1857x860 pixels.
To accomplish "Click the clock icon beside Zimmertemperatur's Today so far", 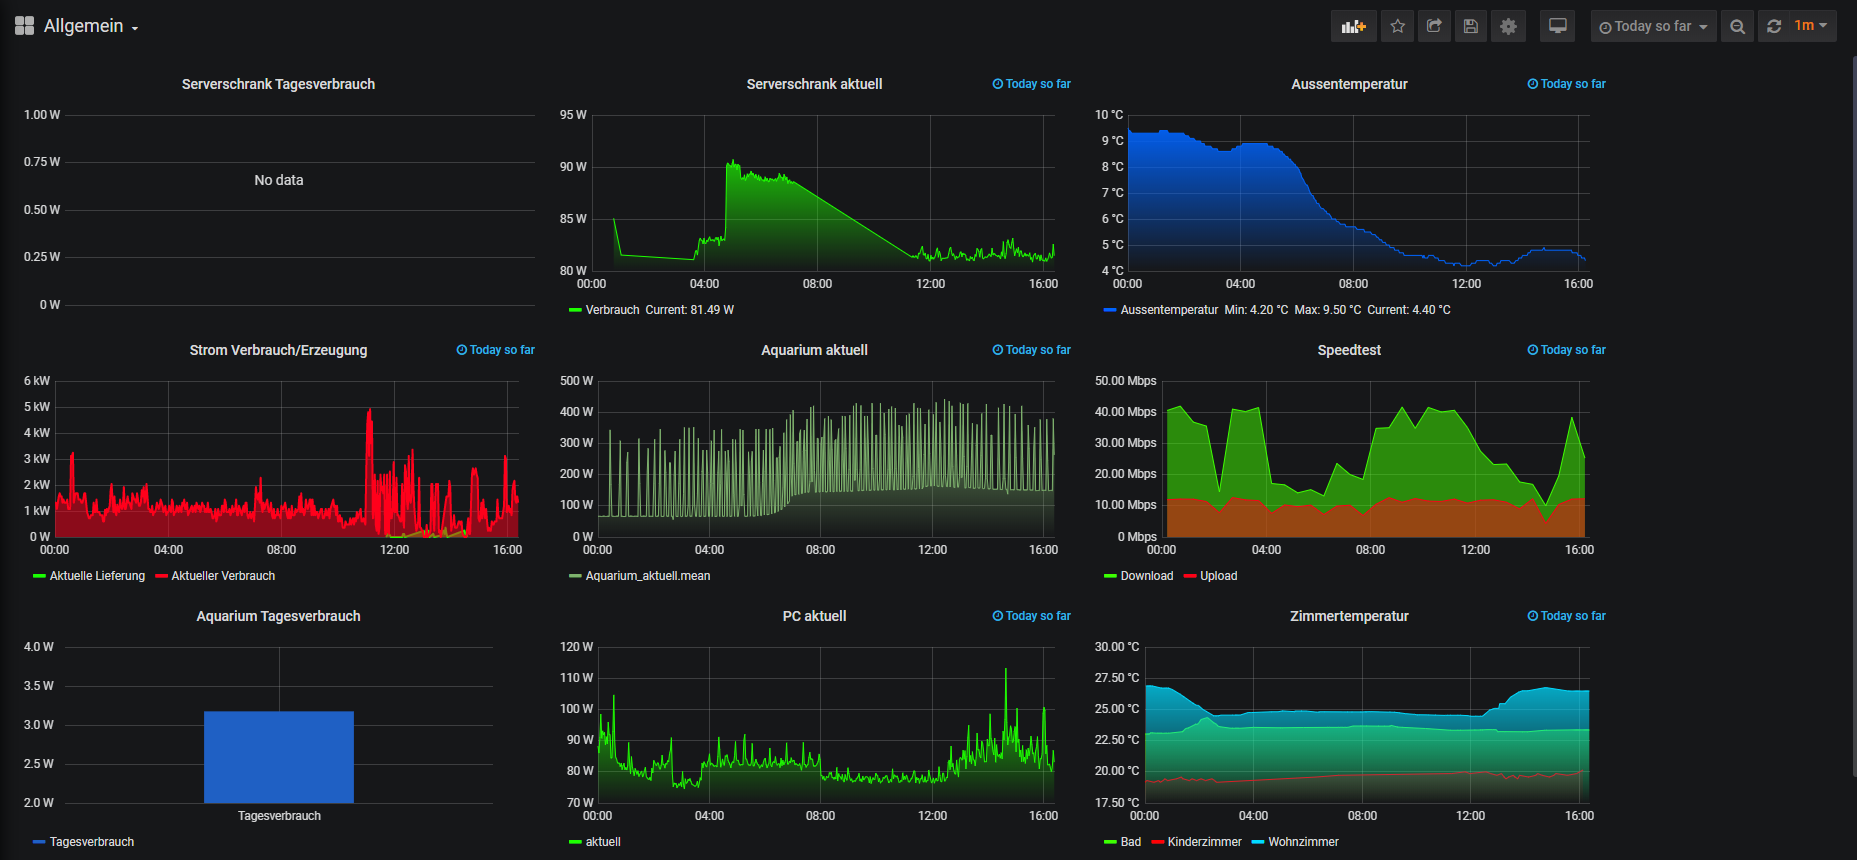I will (x=1533, y=616).
